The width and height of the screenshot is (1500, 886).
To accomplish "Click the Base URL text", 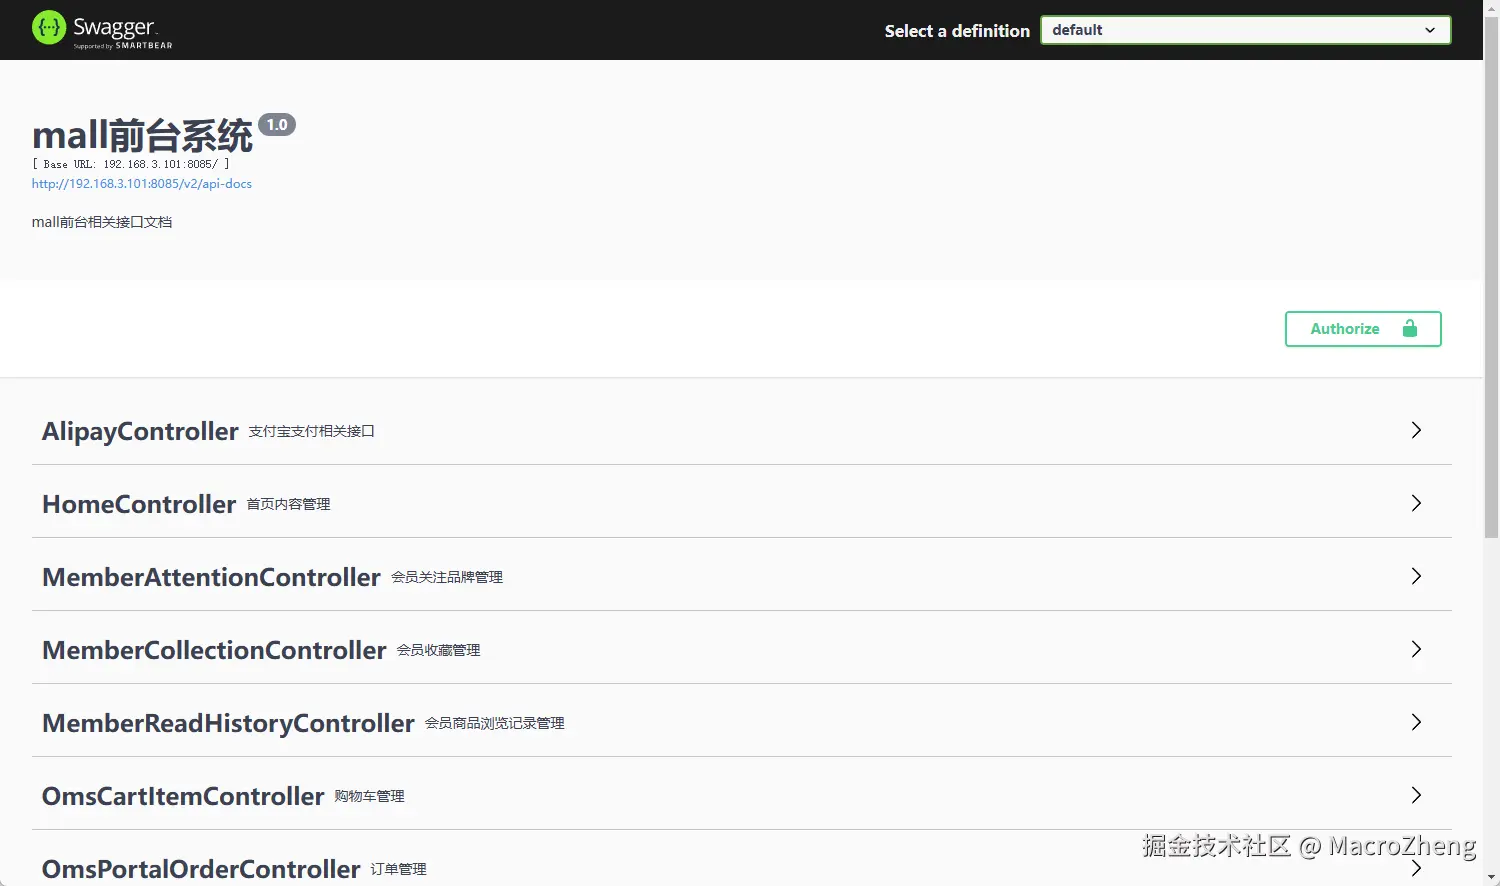I will (131, 164).
